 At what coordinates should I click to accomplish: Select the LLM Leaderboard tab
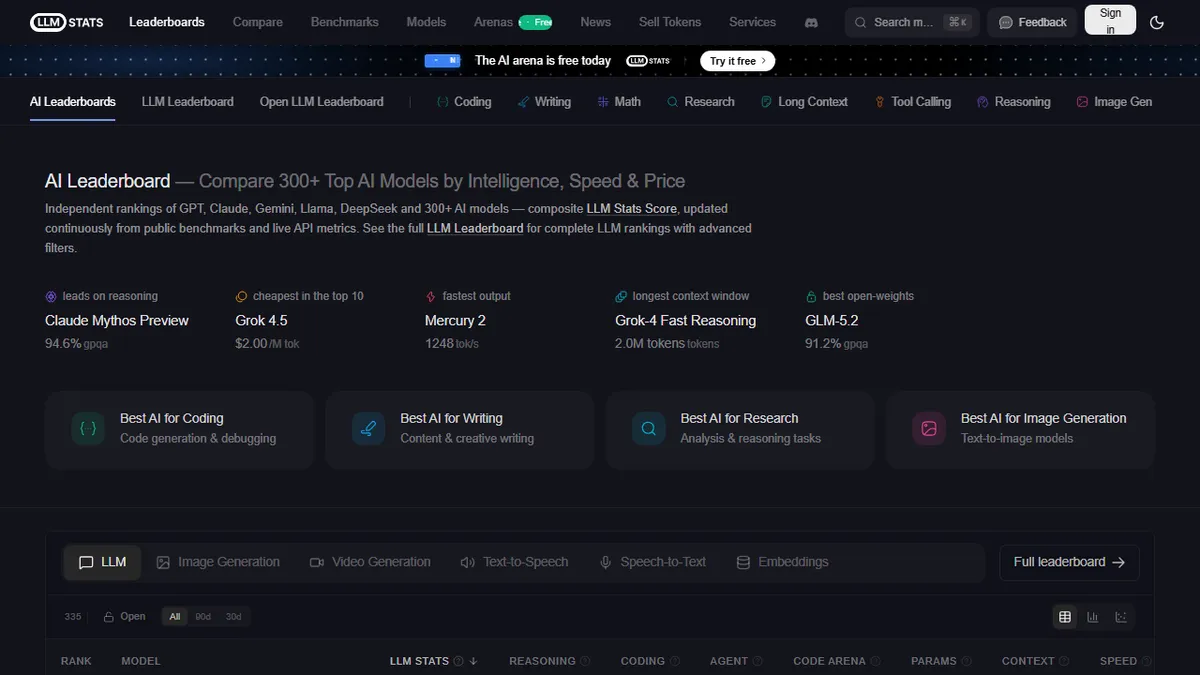(188, 102)
